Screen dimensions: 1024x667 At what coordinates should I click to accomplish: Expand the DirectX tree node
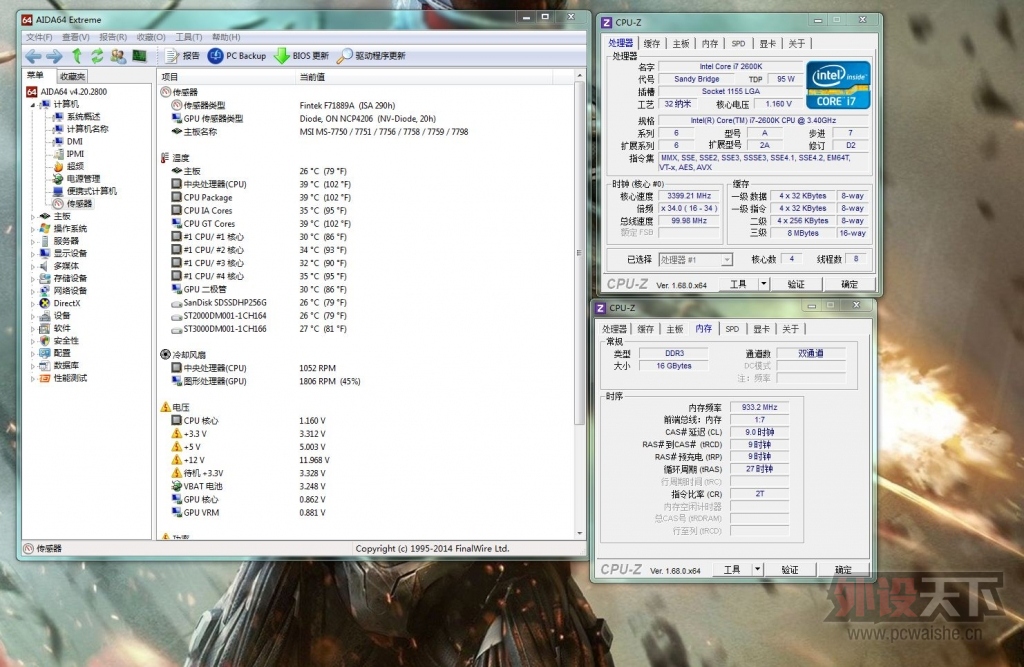[33, 303]
